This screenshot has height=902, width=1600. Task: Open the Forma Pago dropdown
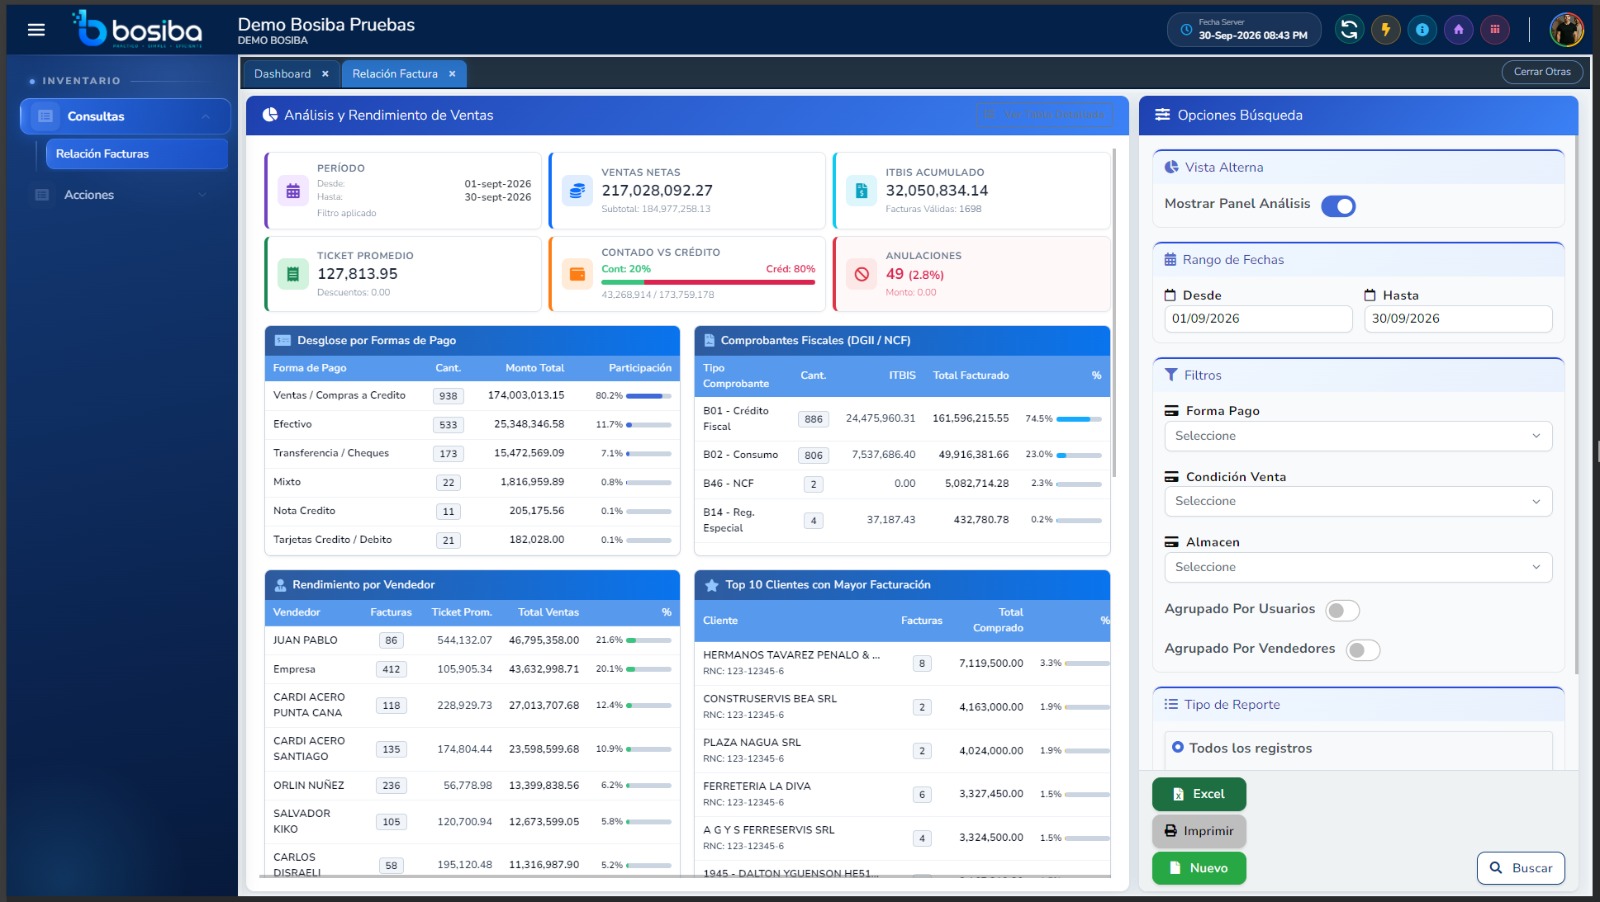[x=1358, y=436]
